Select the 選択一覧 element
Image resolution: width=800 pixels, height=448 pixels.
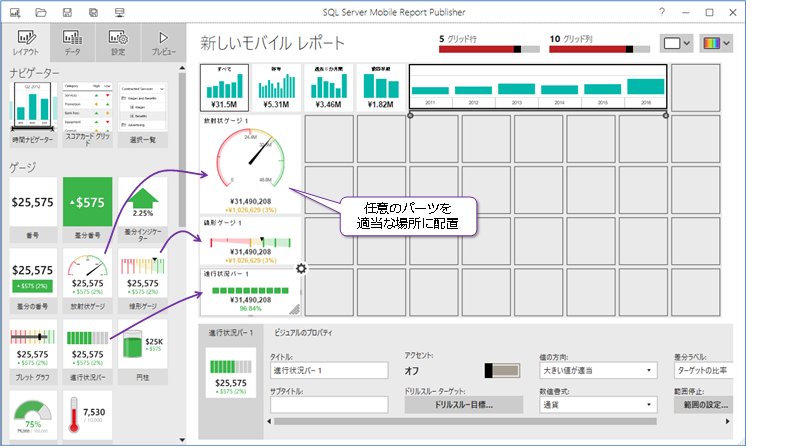142,114
